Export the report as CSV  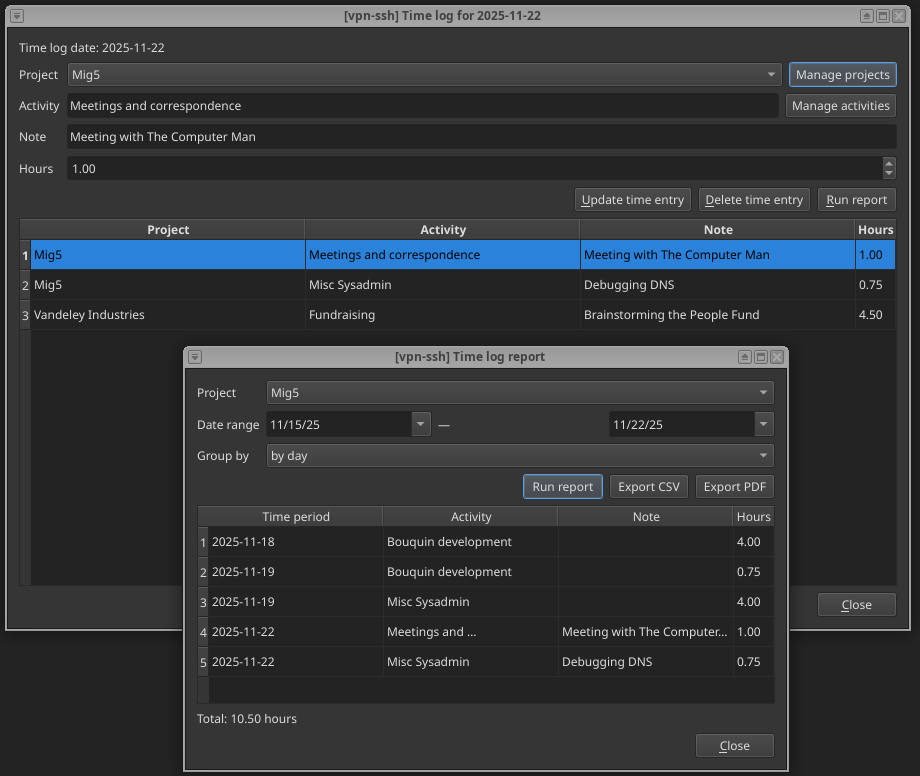648,486
